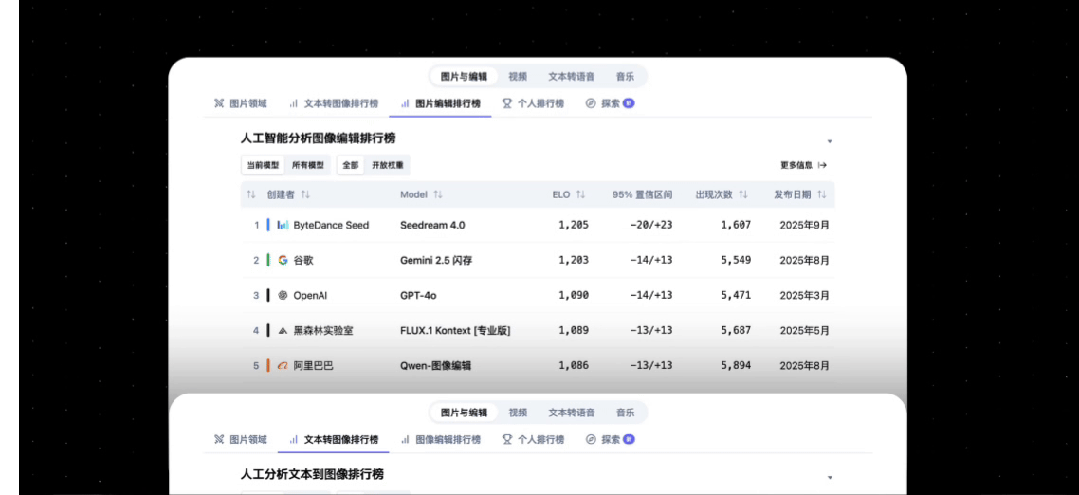1079x495 pixels.
Task: Click the OpenAI logo beside GPT-4o row
Action: [x=283, y=295]
